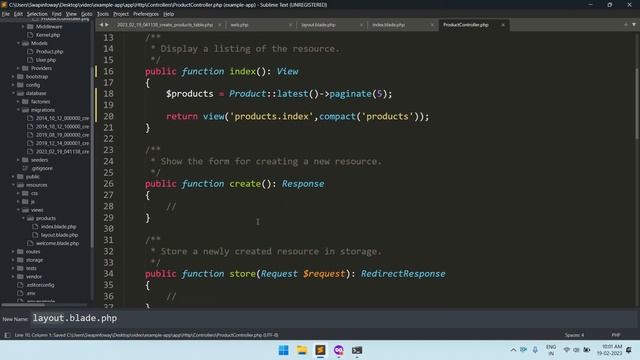The image size is (640, 360).
Task: Expand the vendor folder
Action: (x=13, y=276)
